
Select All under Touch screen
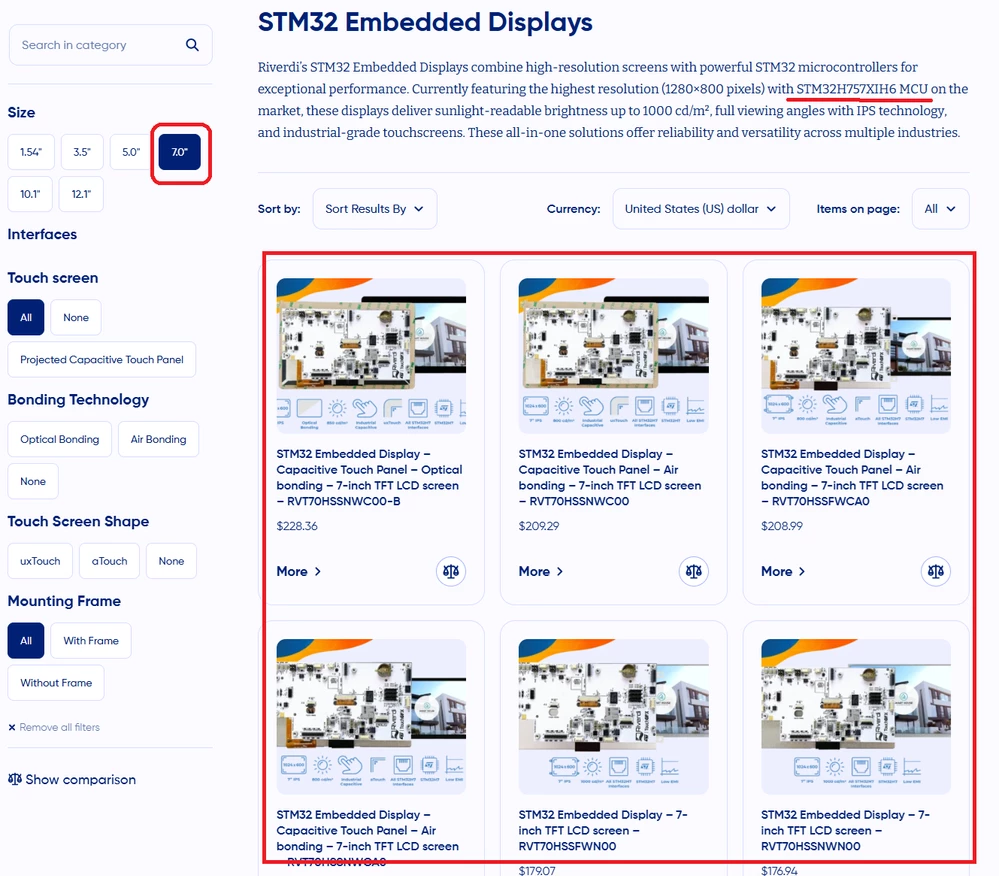pos(25,317)
